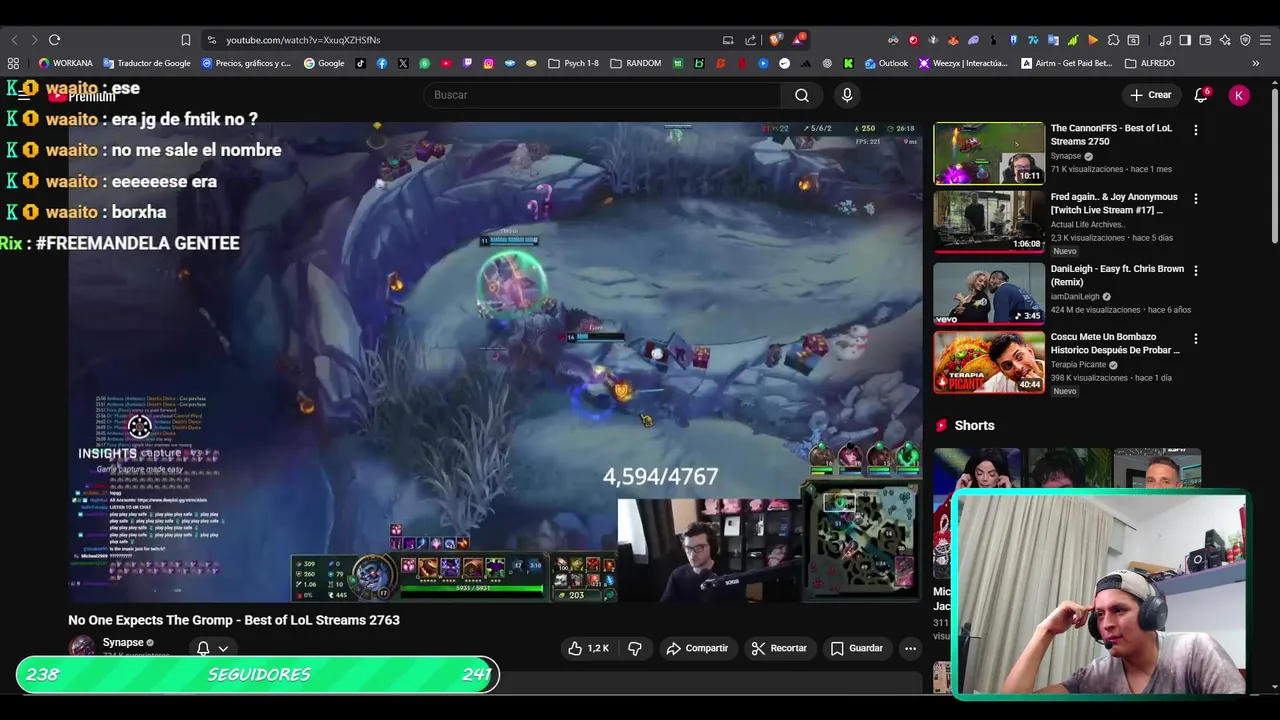Open the account avatar K menu

pos(1239,95)
